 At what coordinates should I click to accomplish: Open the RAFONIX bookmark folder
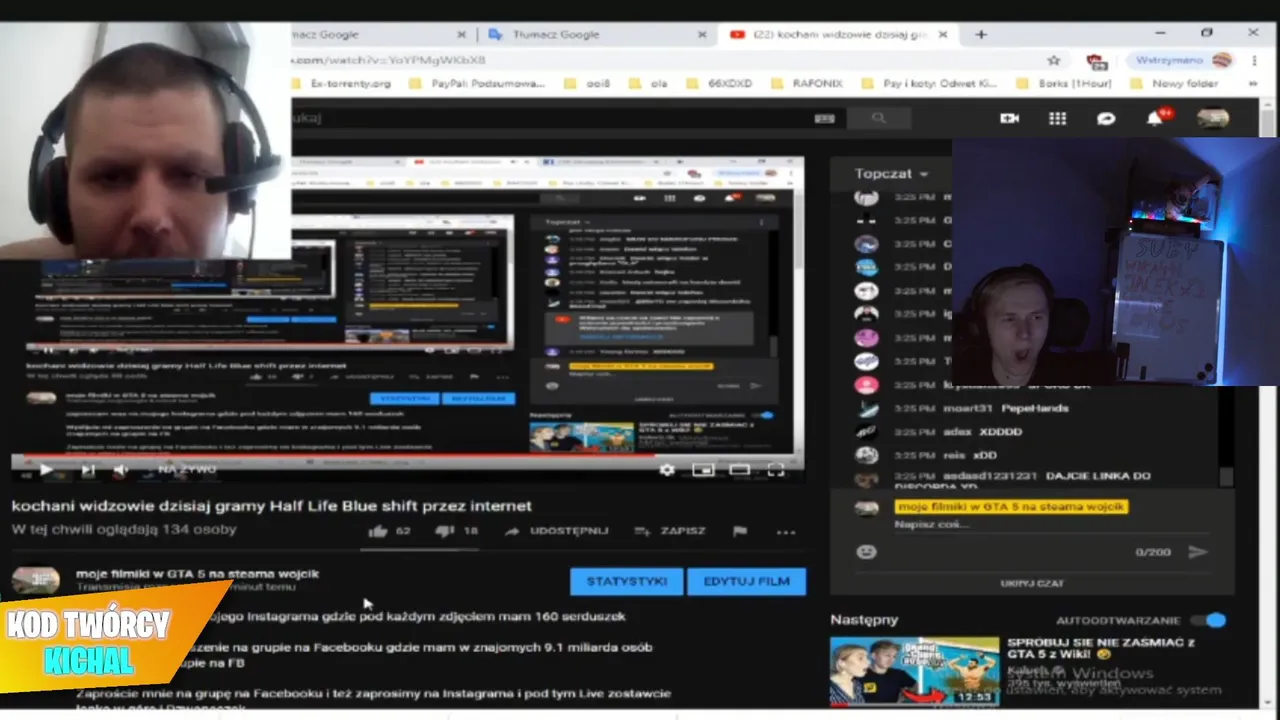tap(806, 84)
